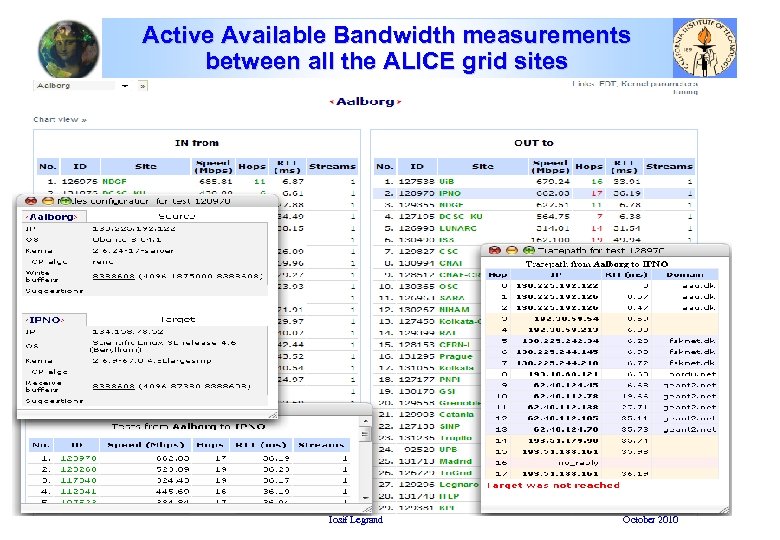Close the Tracepath window with the red button
Viewport: 780px width, 540px height.
click(494, 250)
